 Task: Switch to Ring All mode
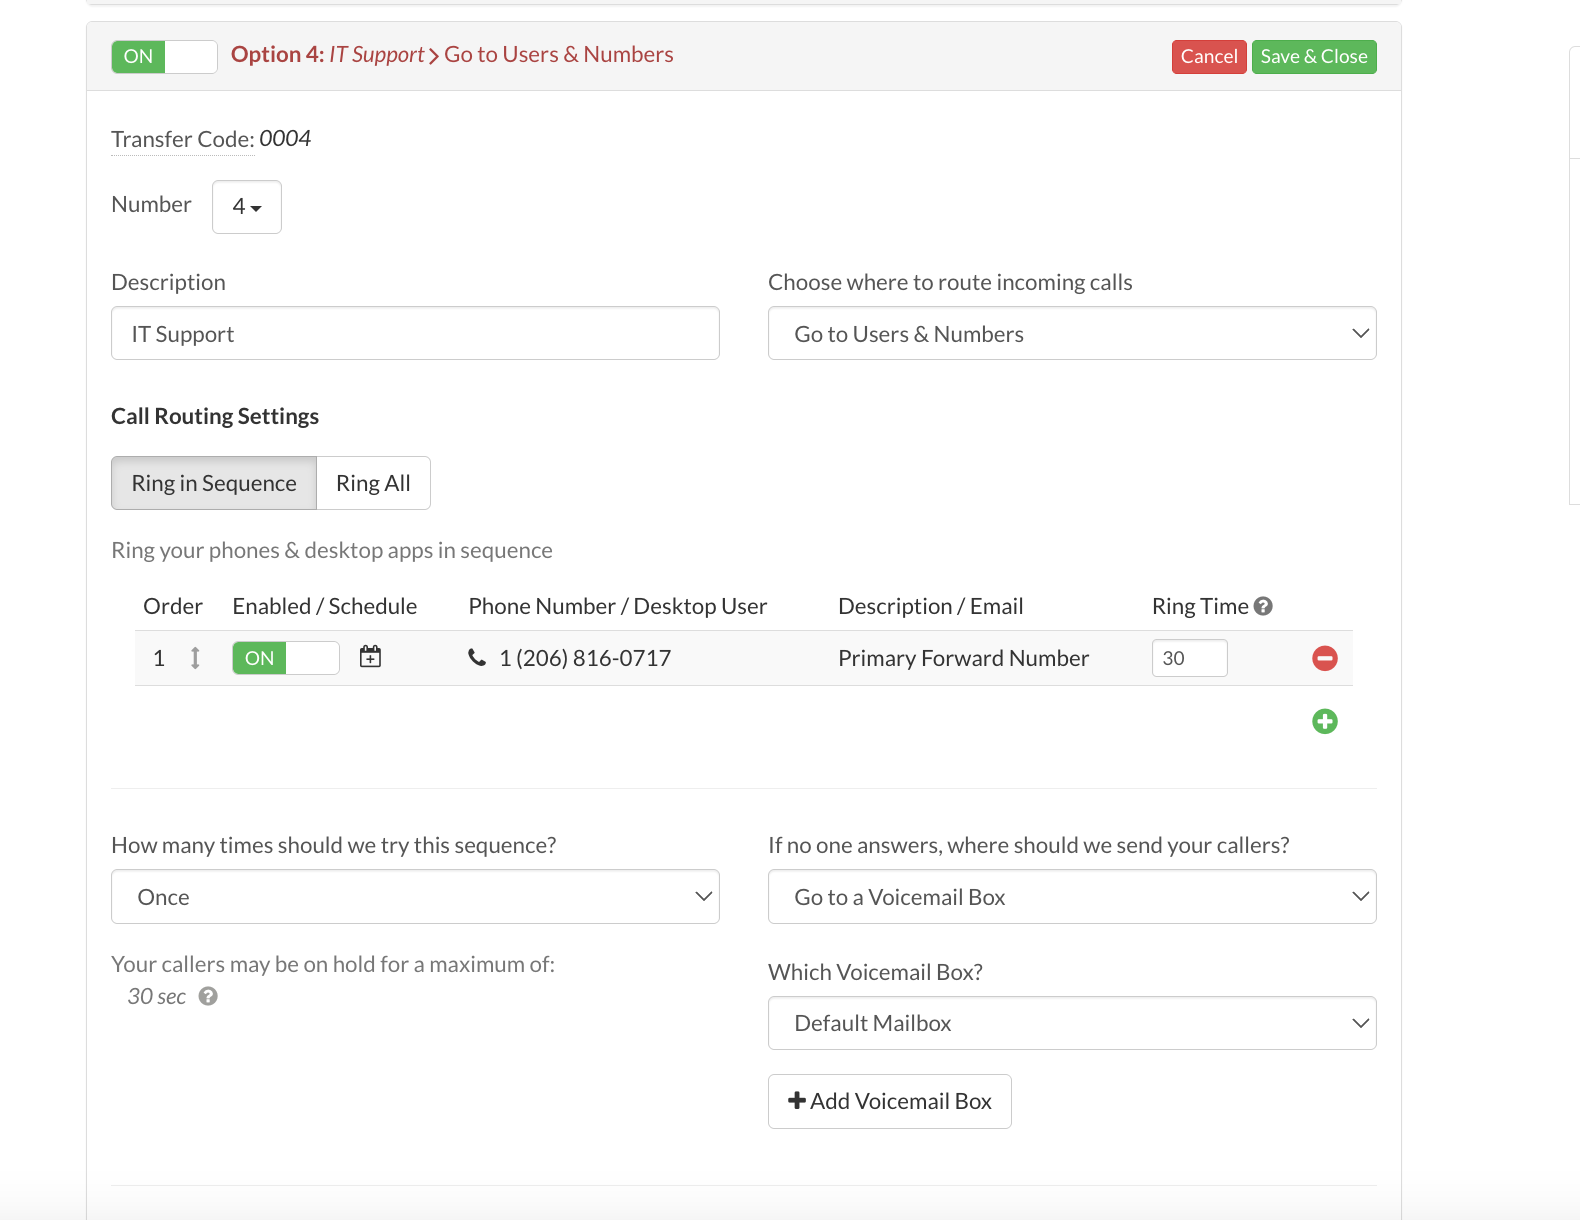373,483
